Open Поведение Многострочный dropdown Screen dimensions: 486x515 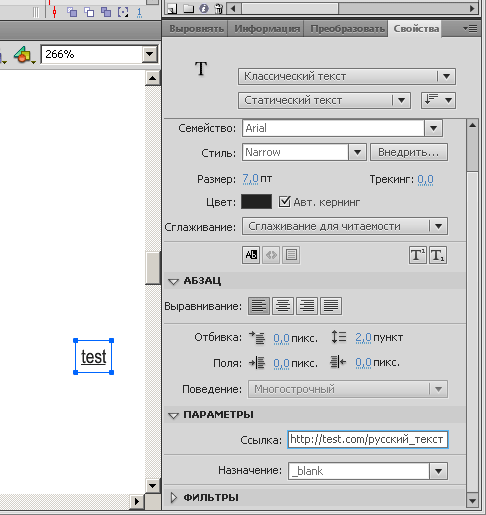click(348, 389)
